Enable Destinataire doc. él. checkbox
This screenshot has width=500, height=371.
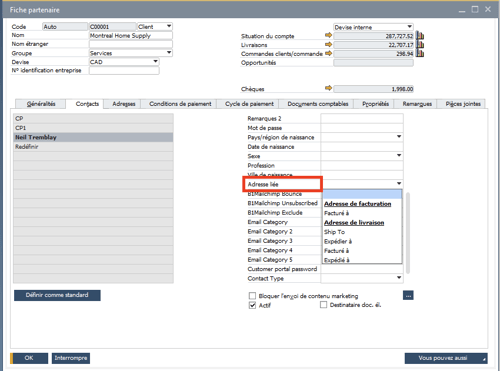[x=323, y=305]
